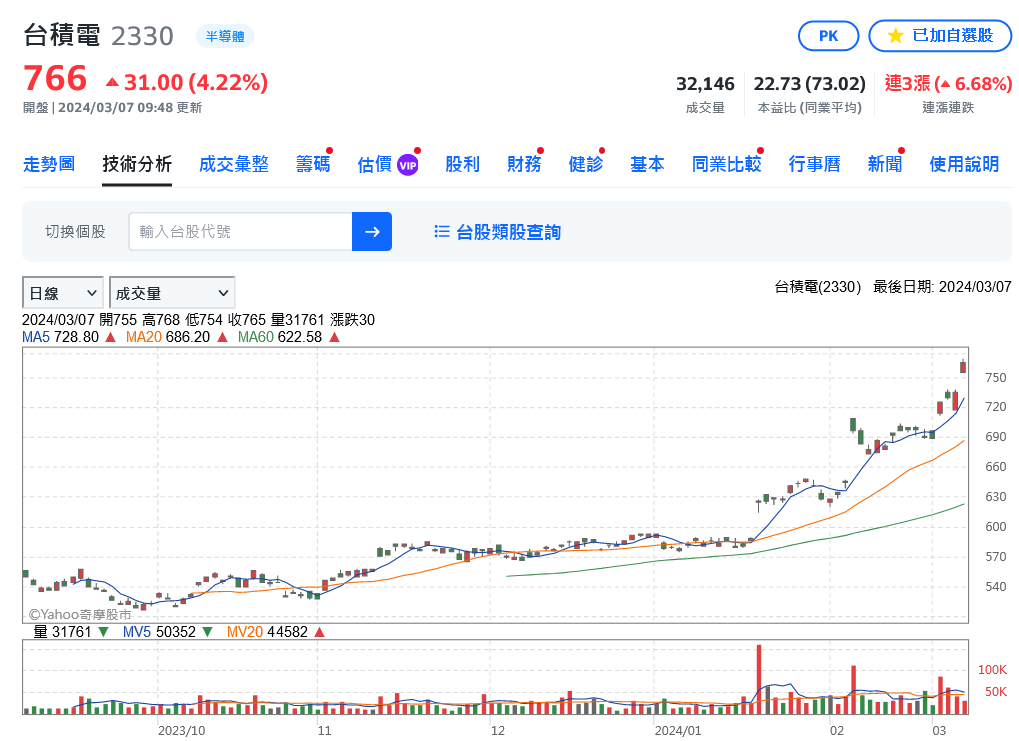Click the latest candlestick near 750

click(x=963, y=367)
